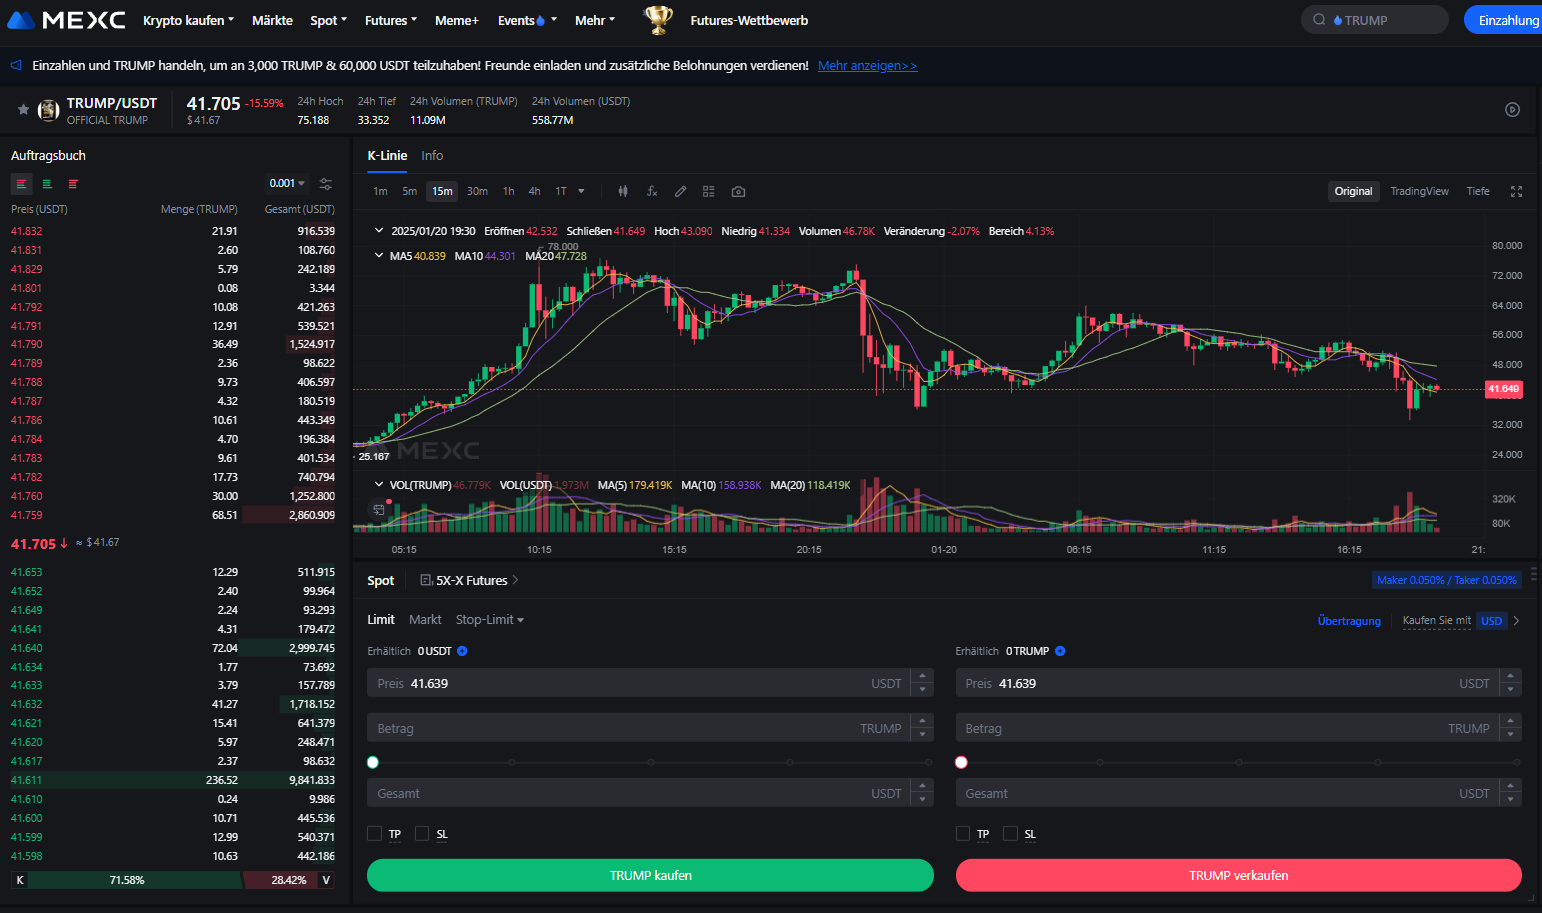The width and height of the screenshot is (1542, 913).
Task: Open the 0.001 price precision dropdown
Action: coord(287,183)
